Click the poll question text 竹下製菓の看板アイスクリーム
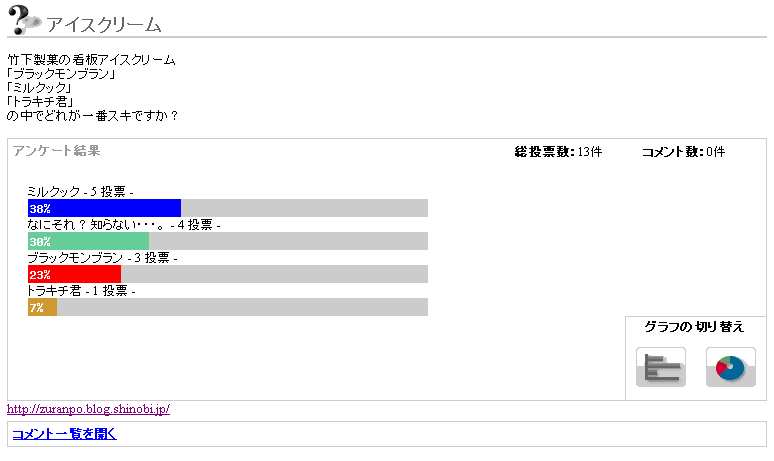Image resolution: width=774 pixels, height=461 pixels. pos(91,60)
